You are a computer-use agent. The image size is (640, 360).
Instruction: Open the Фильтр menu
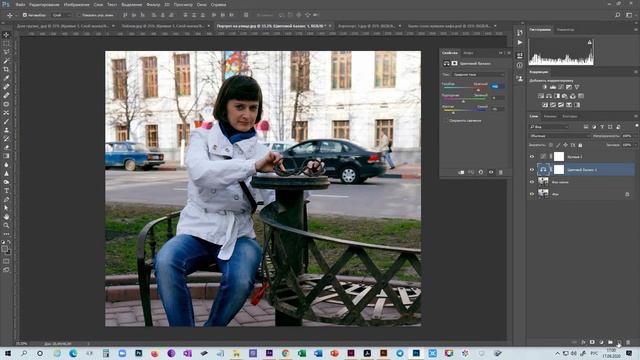coord(153,5)
